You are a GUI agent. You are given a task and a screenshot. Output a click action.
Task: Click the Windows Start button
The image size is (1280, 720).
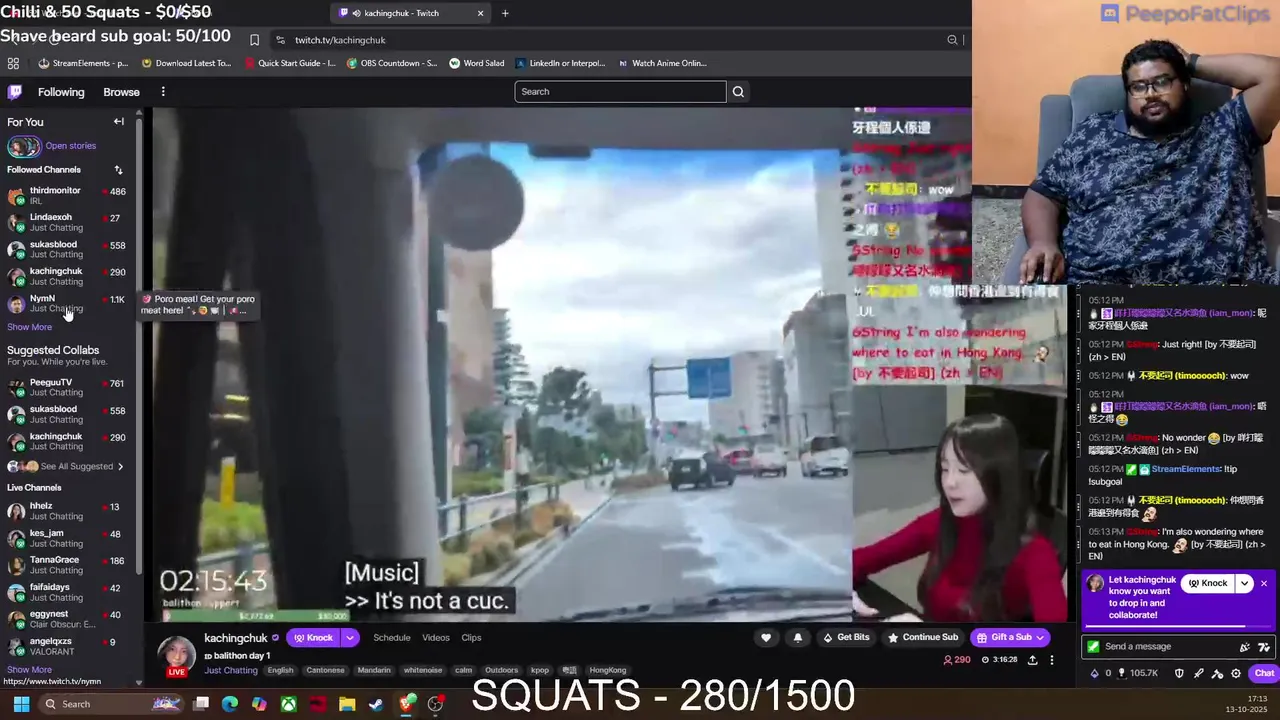[21, 704]
